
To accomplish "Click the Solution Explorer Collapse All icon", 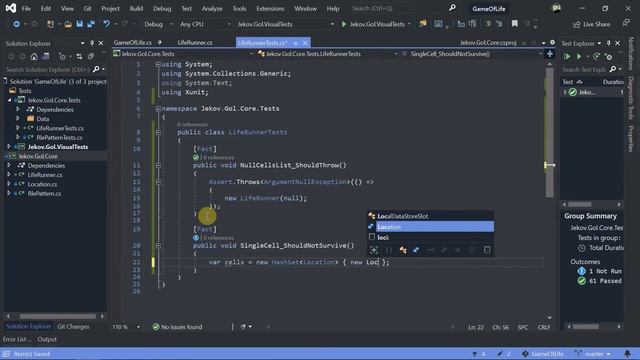I will click(x=91, y=56).
